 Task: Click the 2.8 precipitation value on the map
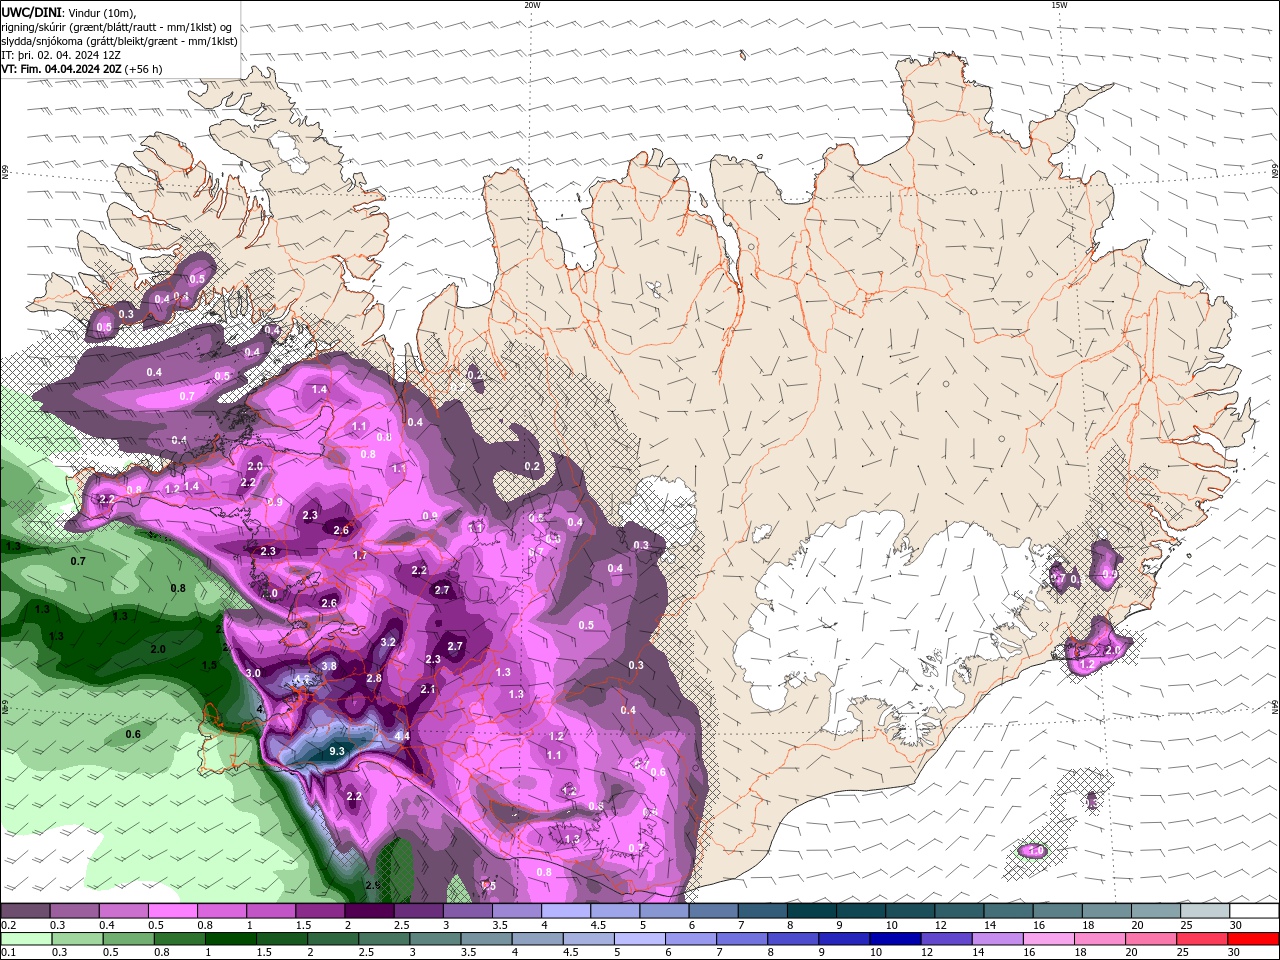click(x=374, y=679)
